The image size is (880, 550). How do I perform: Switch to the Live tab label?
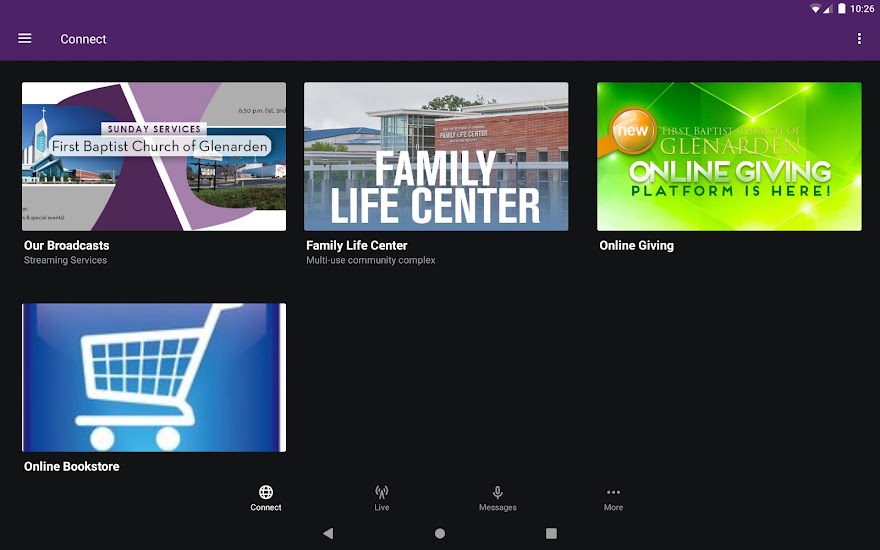tap(382, 508)
